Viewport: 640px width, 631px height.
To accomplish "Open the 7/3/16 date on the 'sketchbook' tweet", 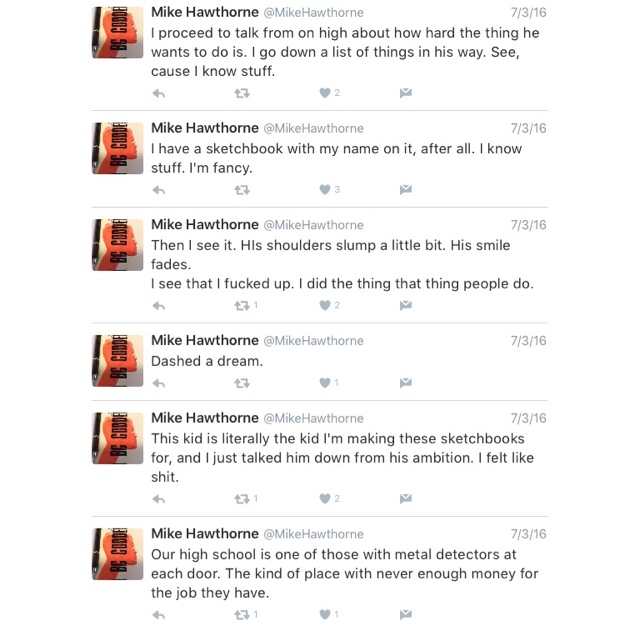I will (529, 129).
